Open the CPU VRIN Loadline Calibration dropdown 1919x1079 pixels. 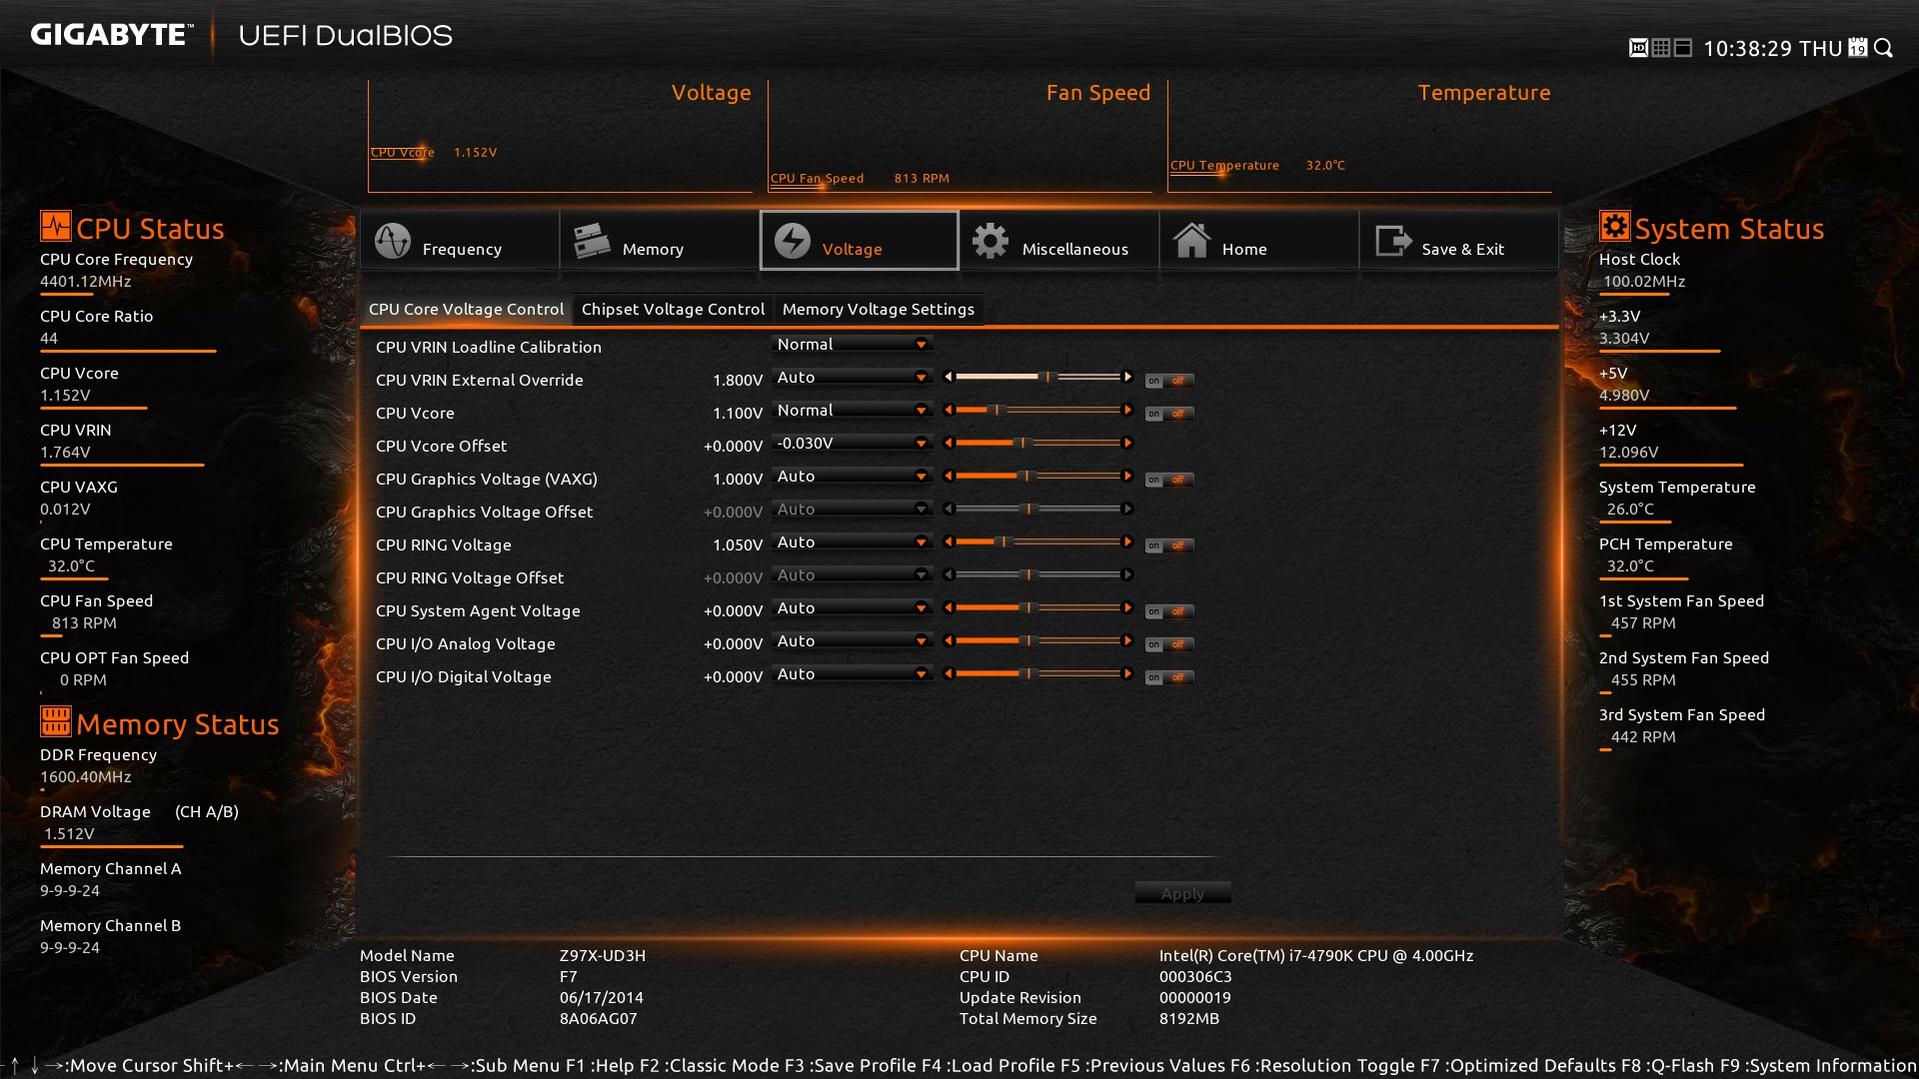click(852, 344)
